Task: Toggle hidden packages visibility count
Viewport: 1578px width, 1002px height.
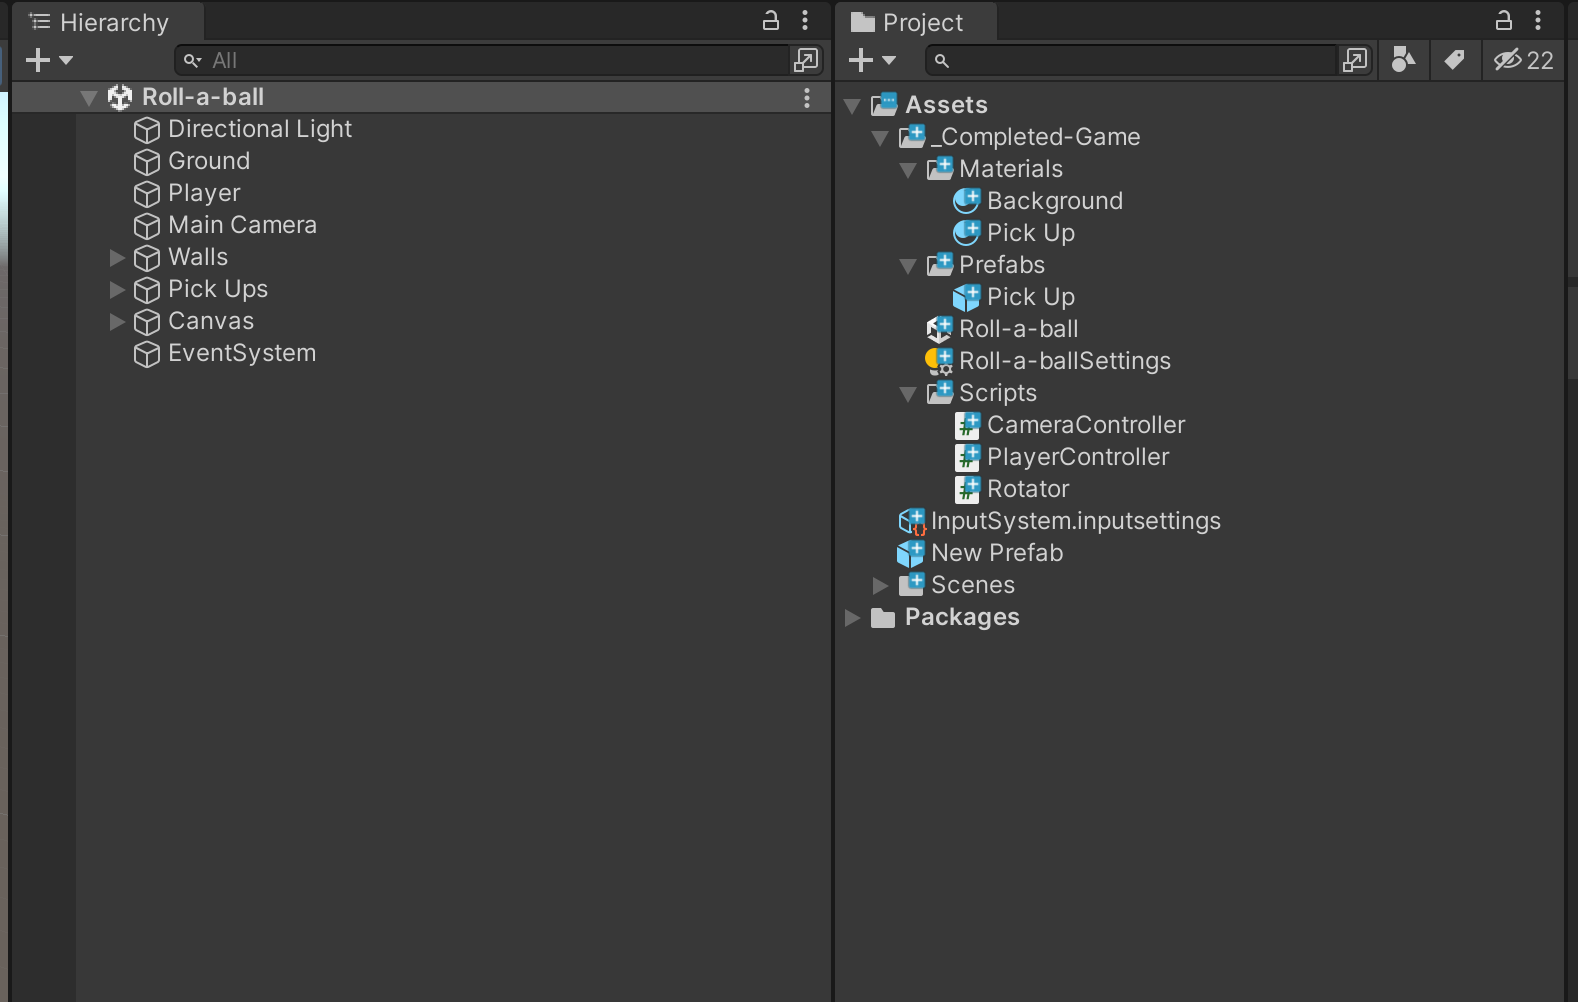Action: point(1523,60)
